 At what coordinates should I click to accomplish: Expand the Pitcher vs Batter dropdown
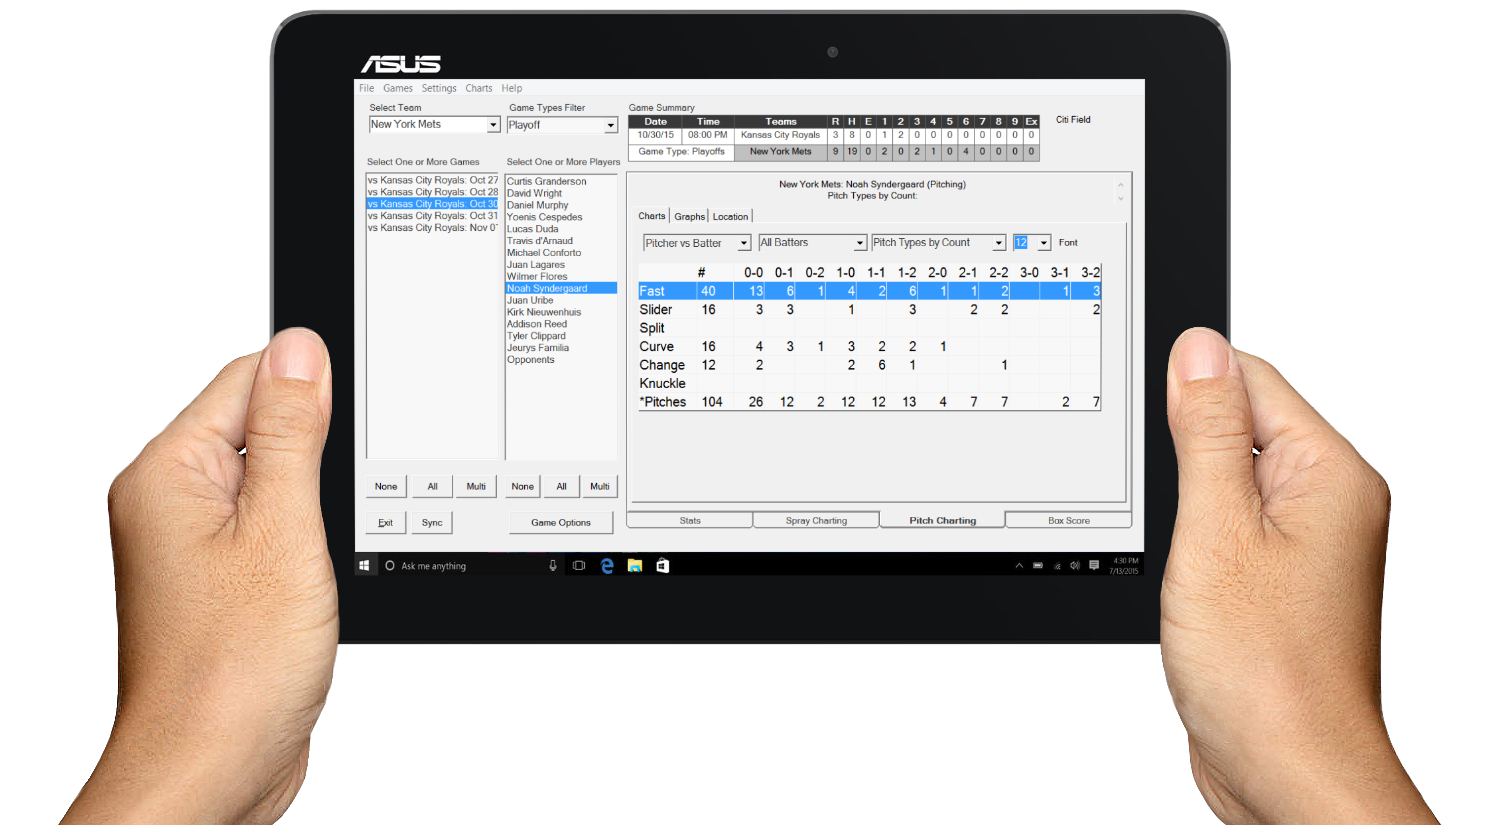pos(744,243)
